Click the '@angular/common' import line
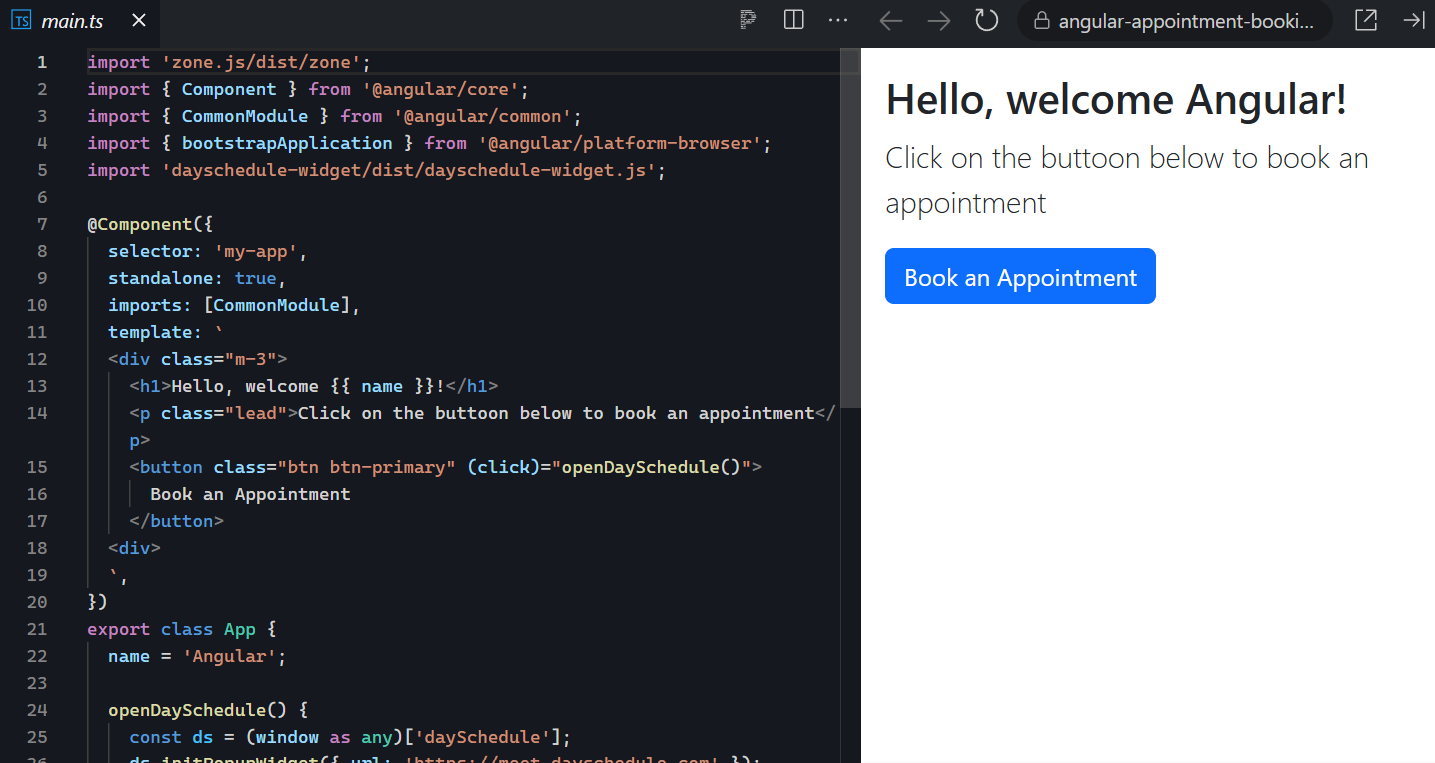The height and width of the screenshot is (763, 1435). pyautogui.click(x=334, y=116)
